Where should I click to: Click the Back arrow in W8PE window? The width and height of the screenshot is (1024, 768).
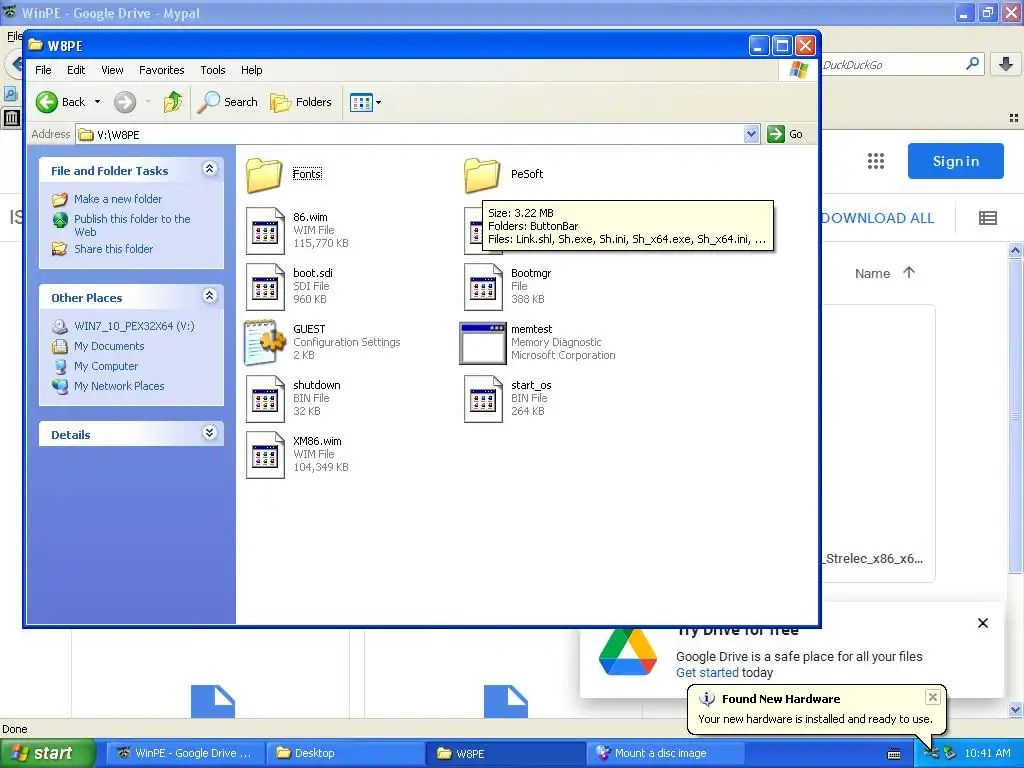point(47,102)
